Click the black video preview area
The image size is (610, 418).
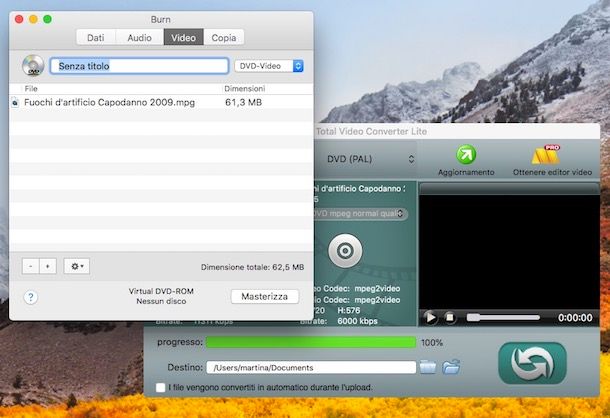[x=510, y=252]
